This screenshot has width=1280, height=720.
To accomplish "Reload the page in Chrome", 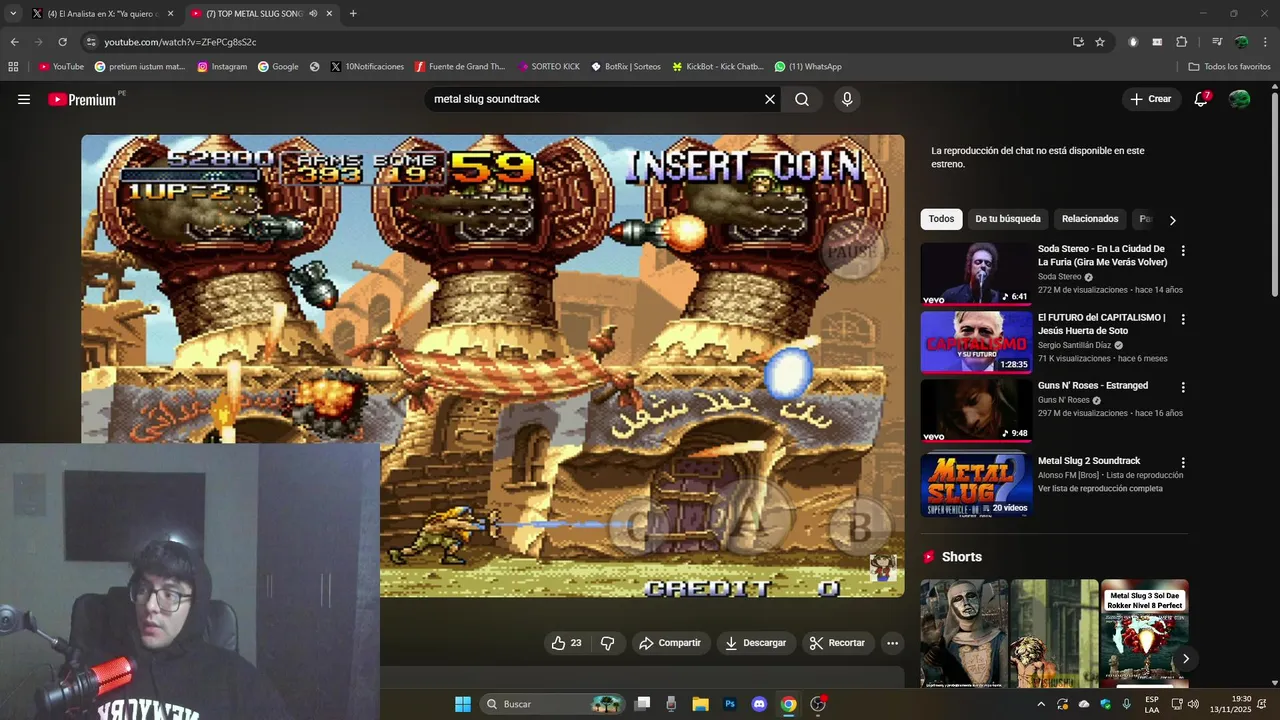I will pos(62,42).
